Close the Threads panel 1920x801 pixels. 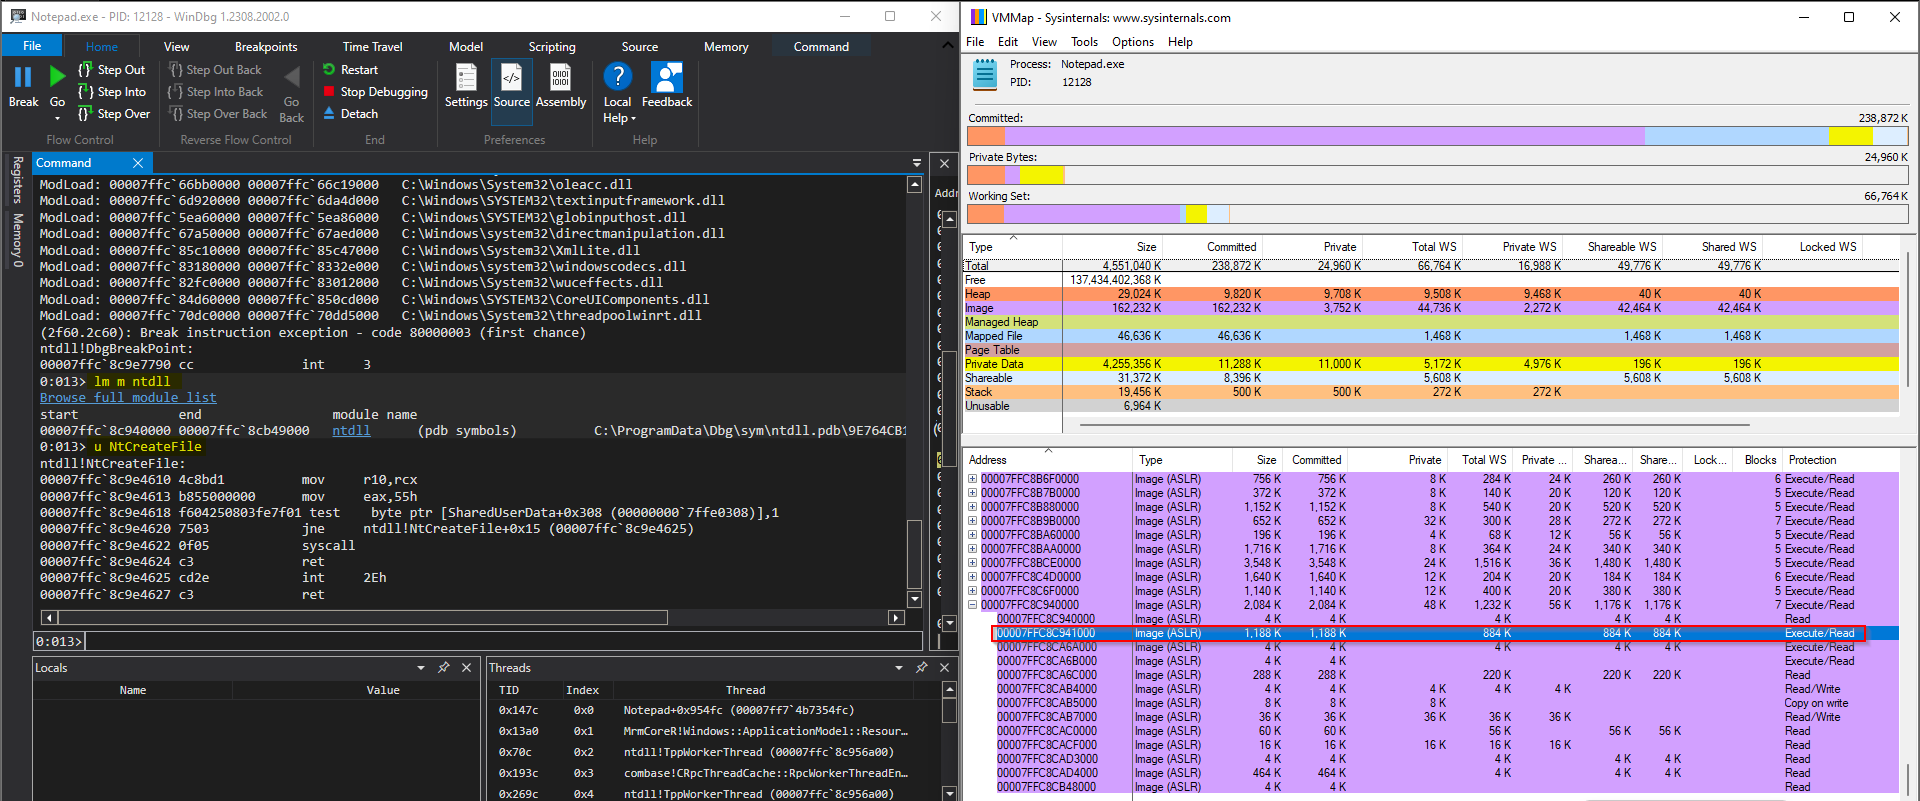tap(944, 667)
